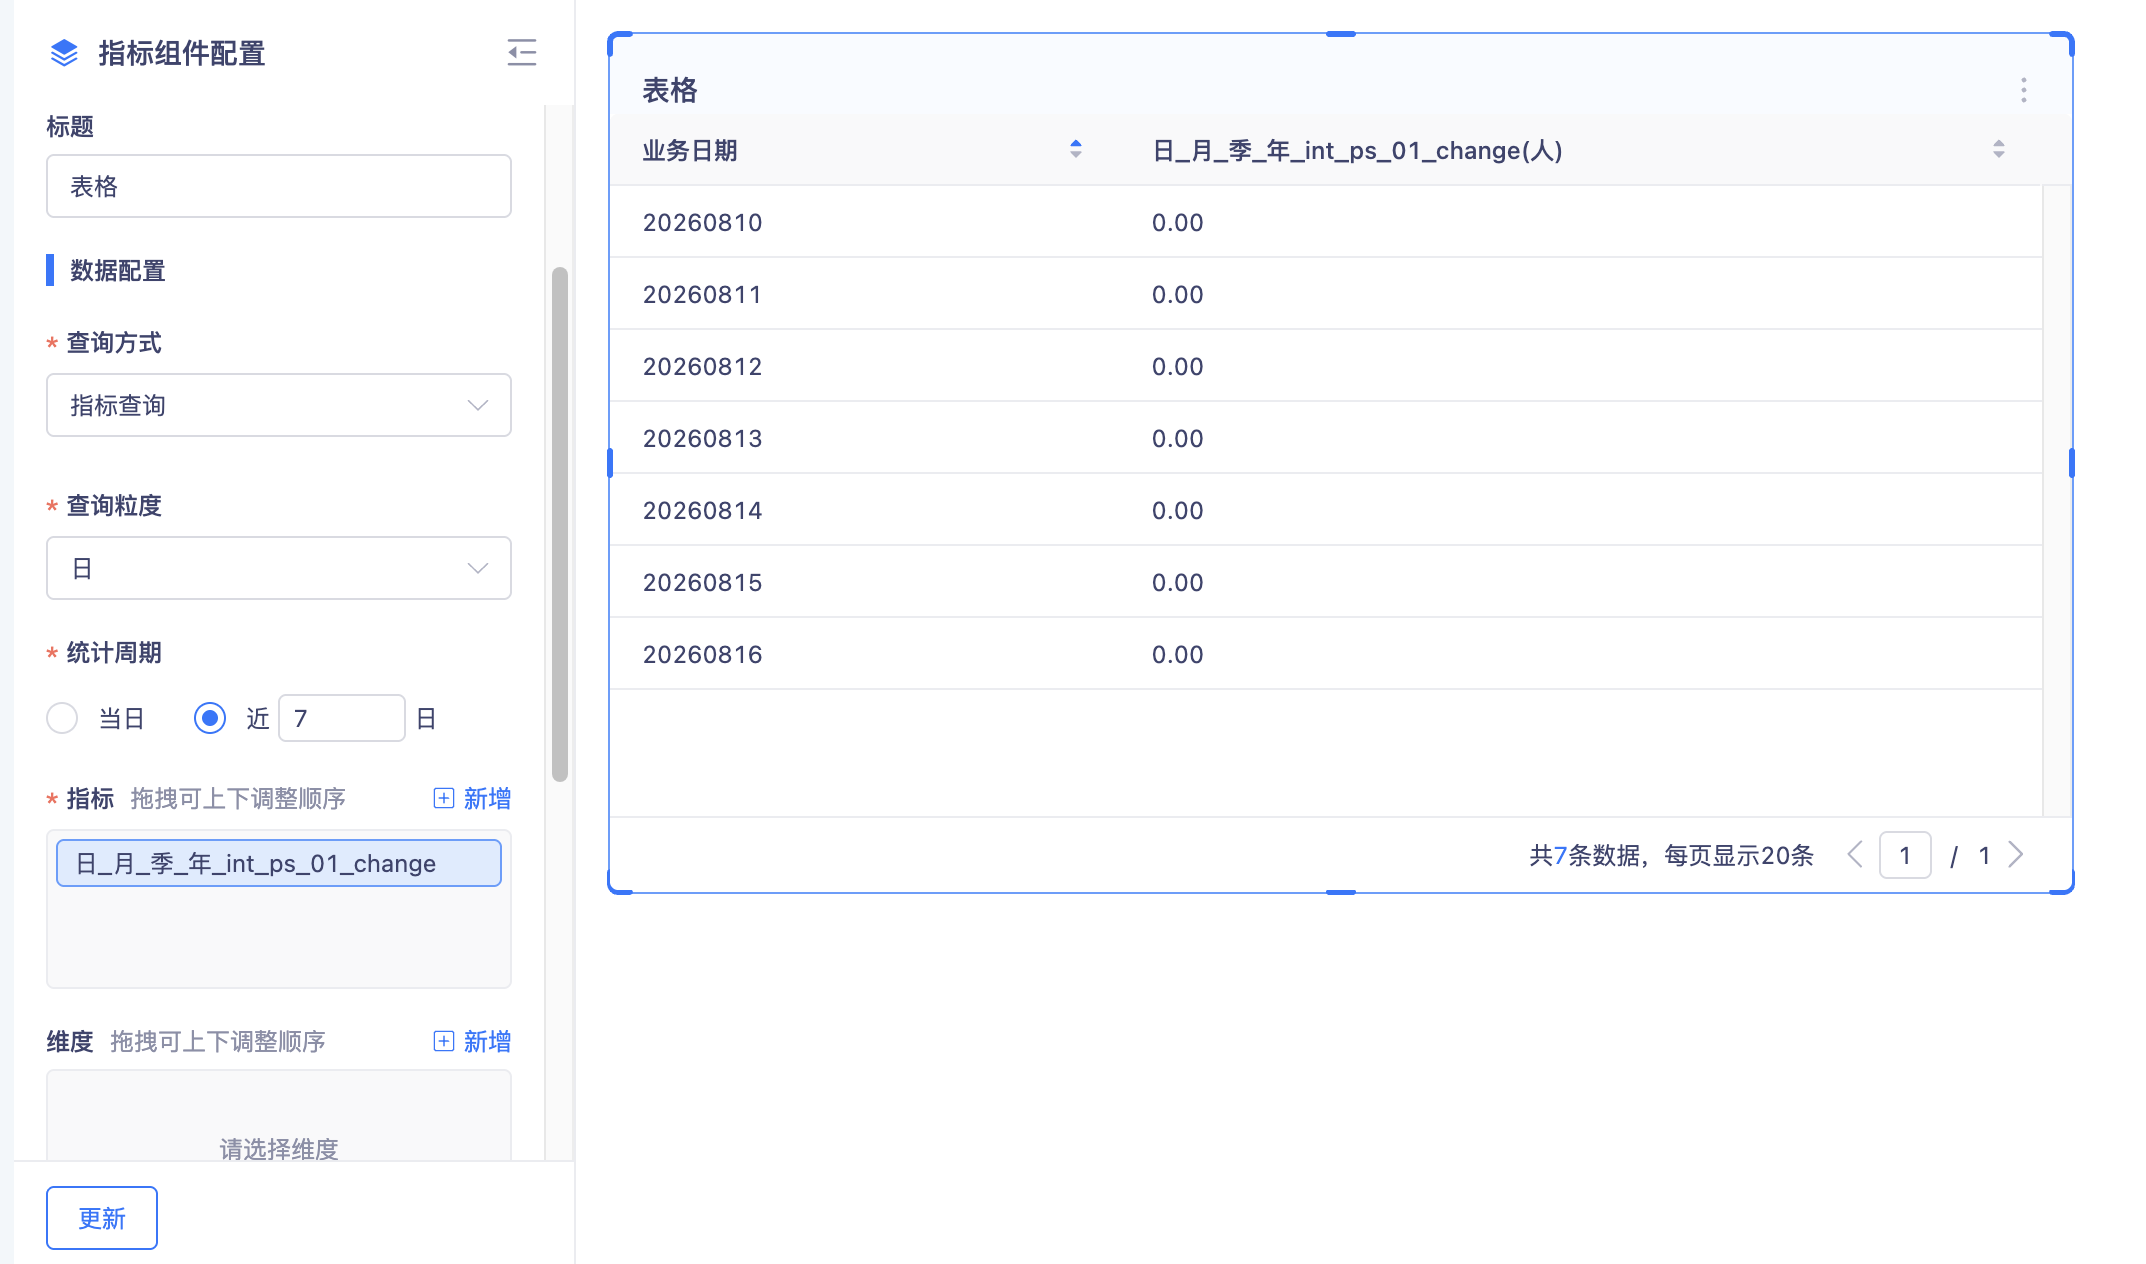The width and height of the screenshot is (2146, 1264).
Task: Click the 业务日期 column header text
Action: pos(690,150)
